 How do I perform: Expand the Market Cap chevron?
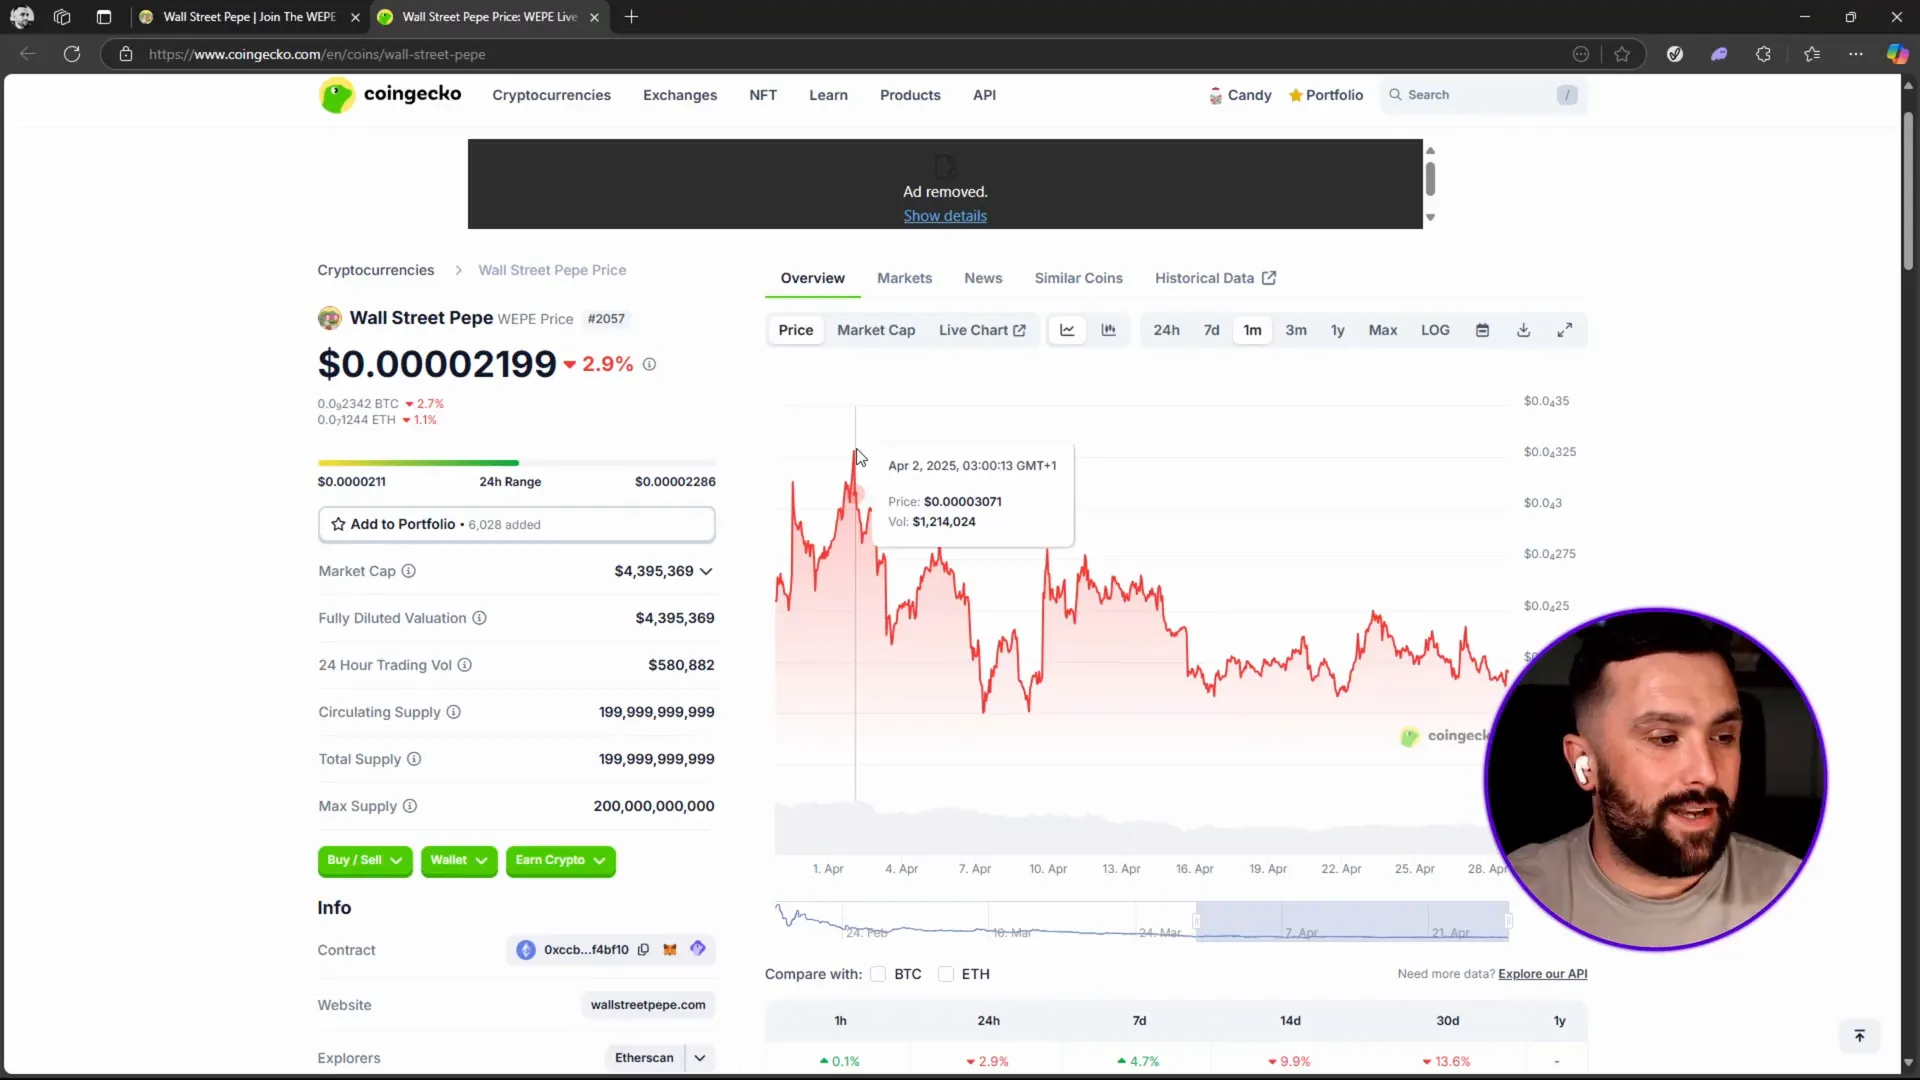coord(706,572)
